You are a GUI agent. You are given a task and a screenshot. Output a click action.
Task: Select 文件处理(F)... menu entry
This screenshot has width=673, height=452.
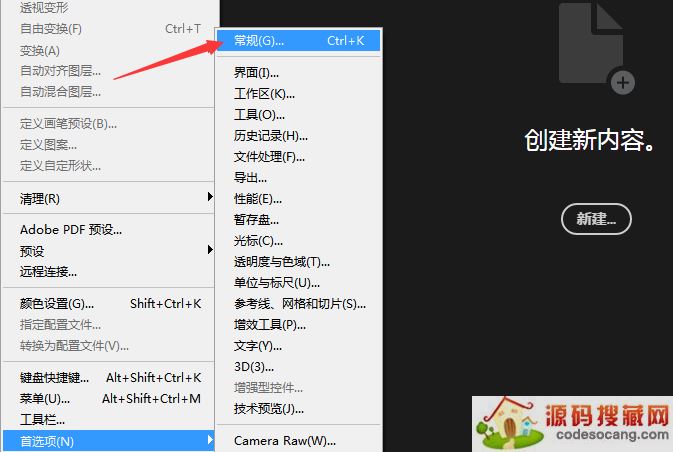point(269,157)
